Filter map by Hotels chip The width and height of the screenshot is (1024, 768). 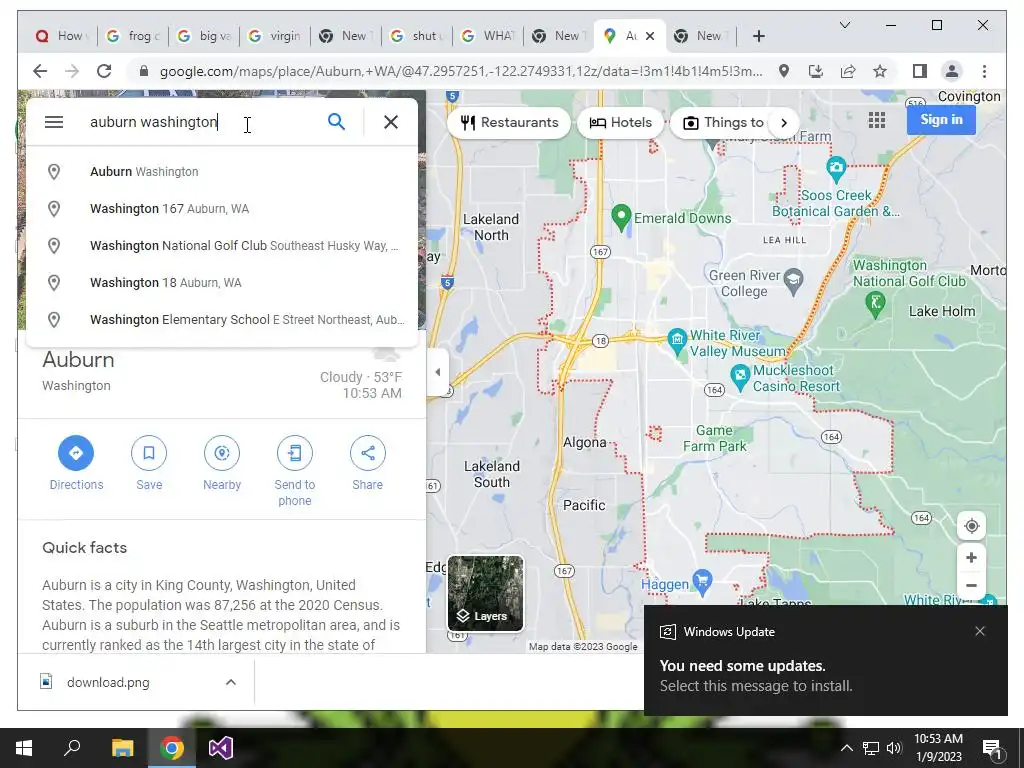click(x=620, y=123)
